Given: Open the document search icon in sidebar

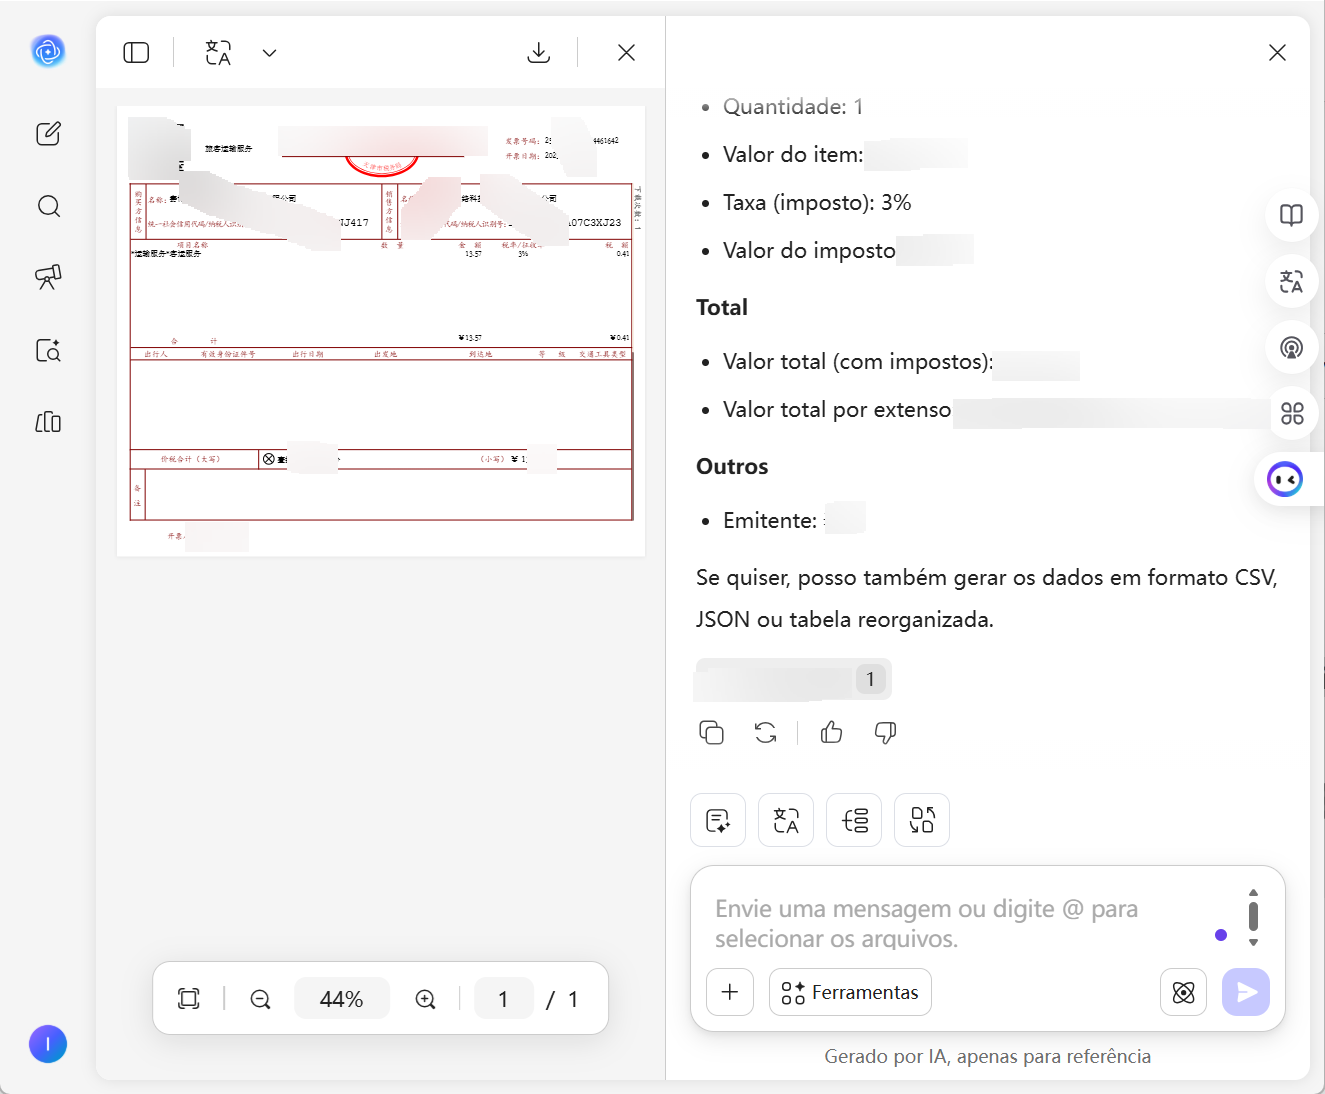Looking at the screenshot, I should coord(48,350).
